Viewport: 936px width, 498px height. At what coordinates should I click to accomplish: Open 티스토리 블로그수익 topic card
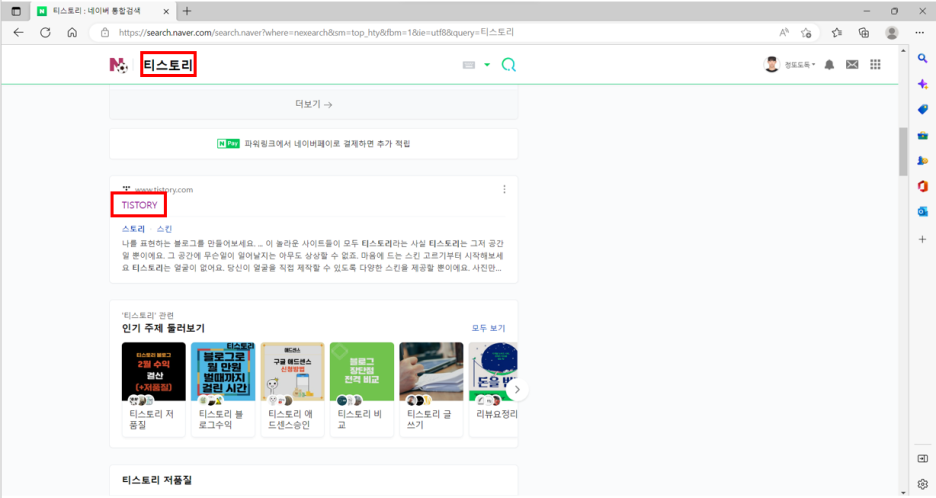(x=223, y=389)
